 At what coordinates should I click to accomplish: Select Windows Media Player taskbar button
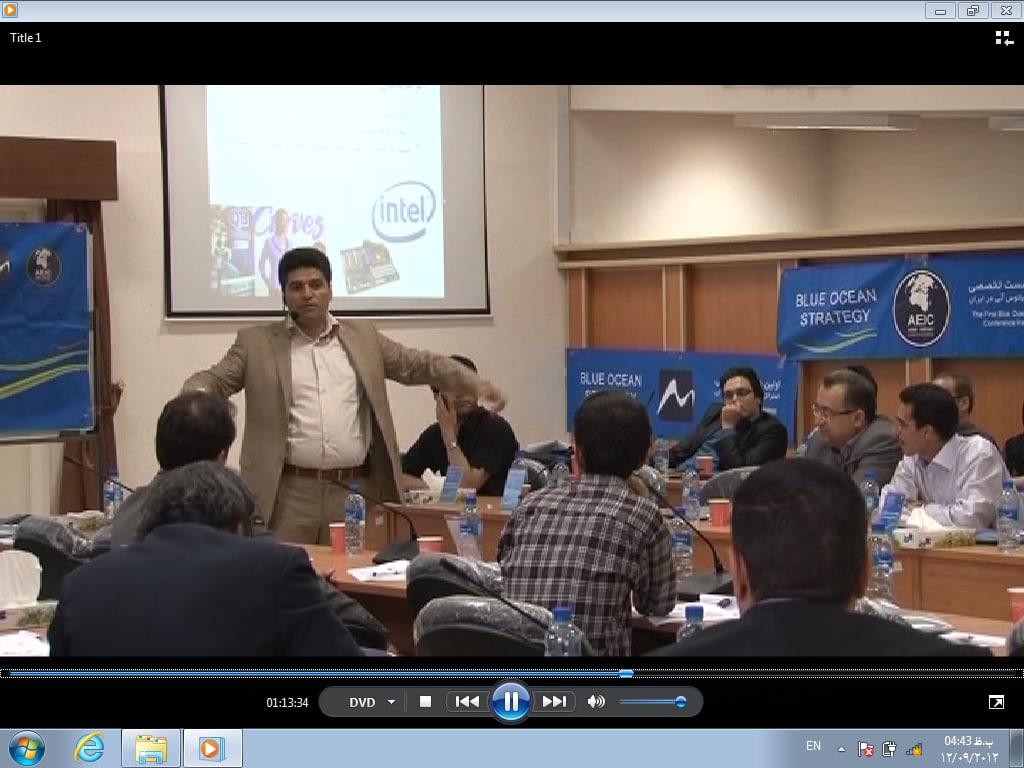pos(213,748)
